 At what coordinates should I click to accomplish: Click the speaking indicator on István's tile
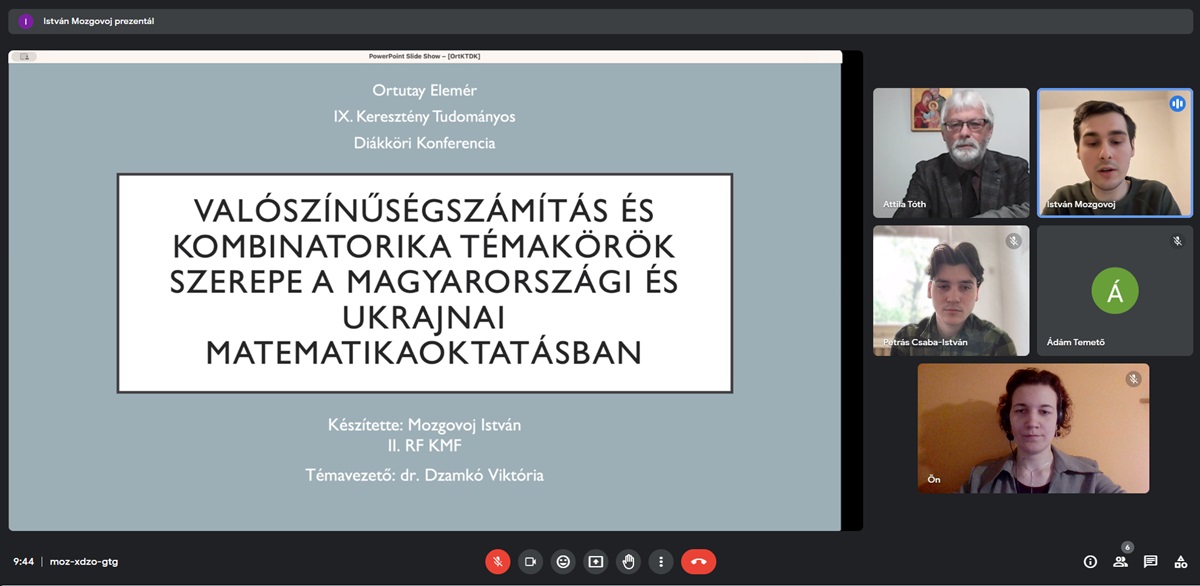pos(1177,104)
